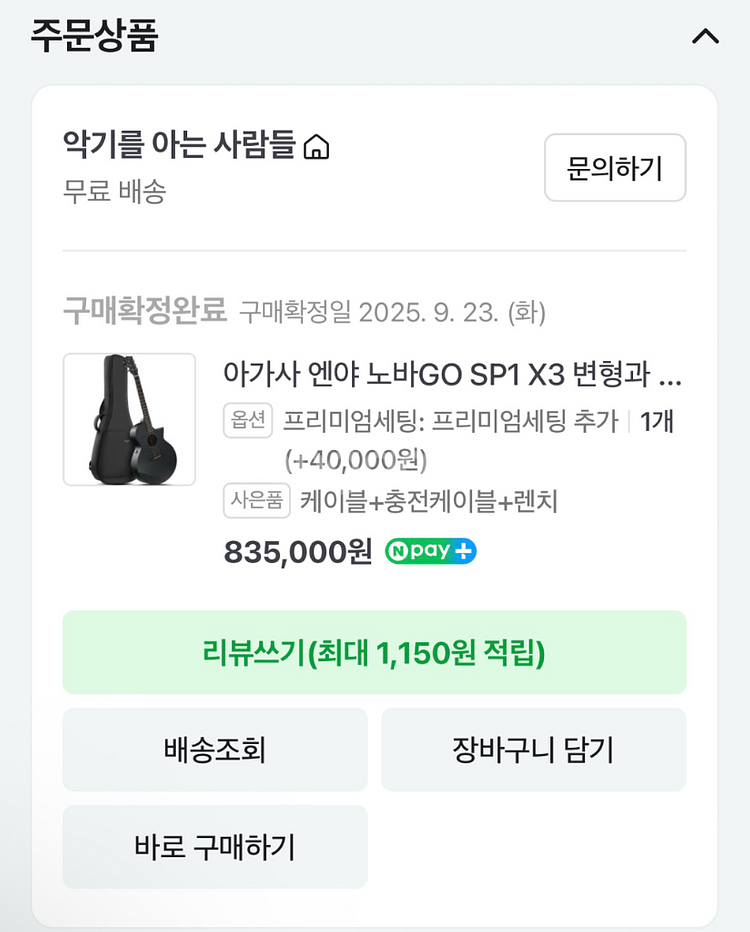Open the 아가사 엔야 노바GO product title

(452, 375)
